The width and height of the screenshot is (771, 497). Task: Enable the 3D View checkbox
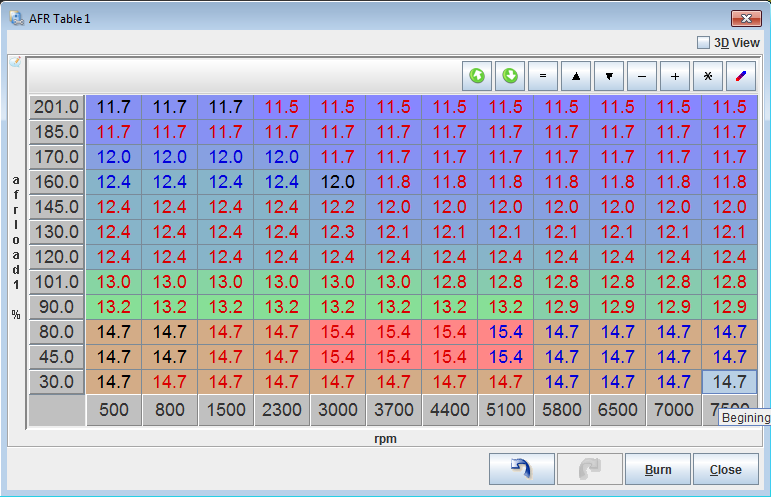(704, 43)
